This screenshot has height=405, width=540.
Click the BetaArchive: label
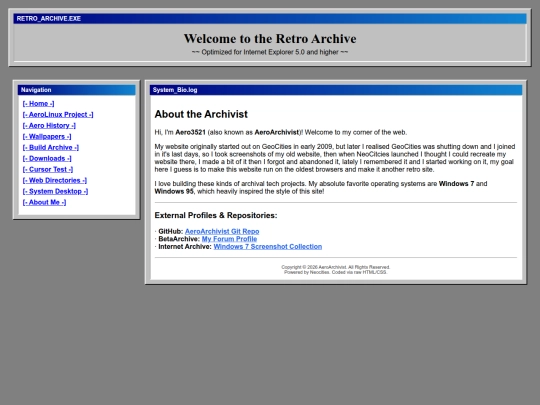[x=179, y=239]
